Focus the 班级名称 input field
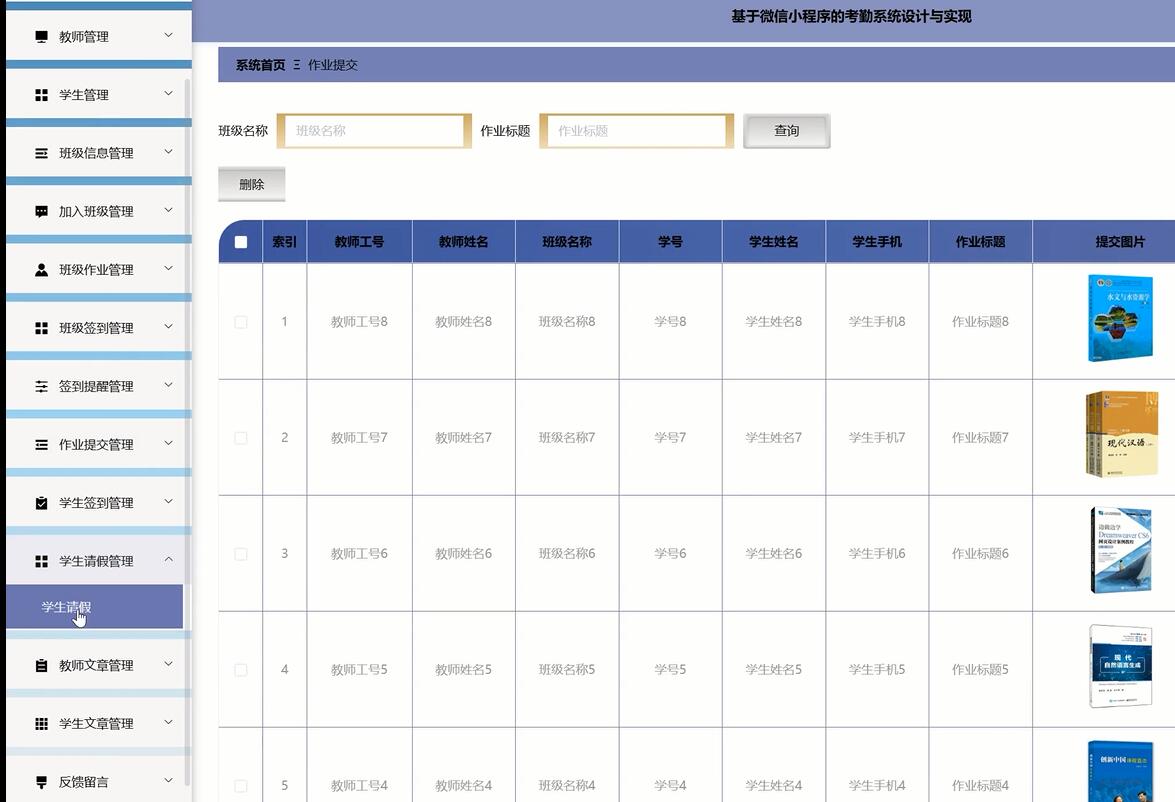 click(374, 131)
